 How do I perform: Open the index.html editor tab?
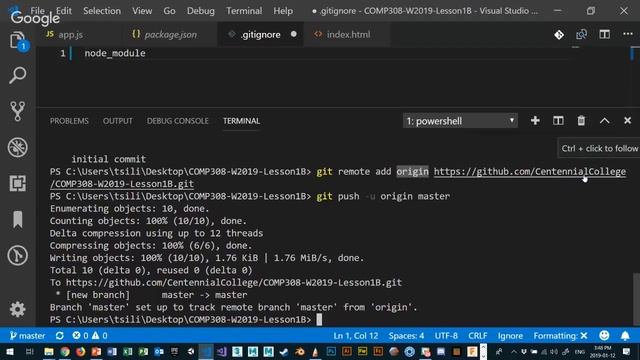(348, 35)
